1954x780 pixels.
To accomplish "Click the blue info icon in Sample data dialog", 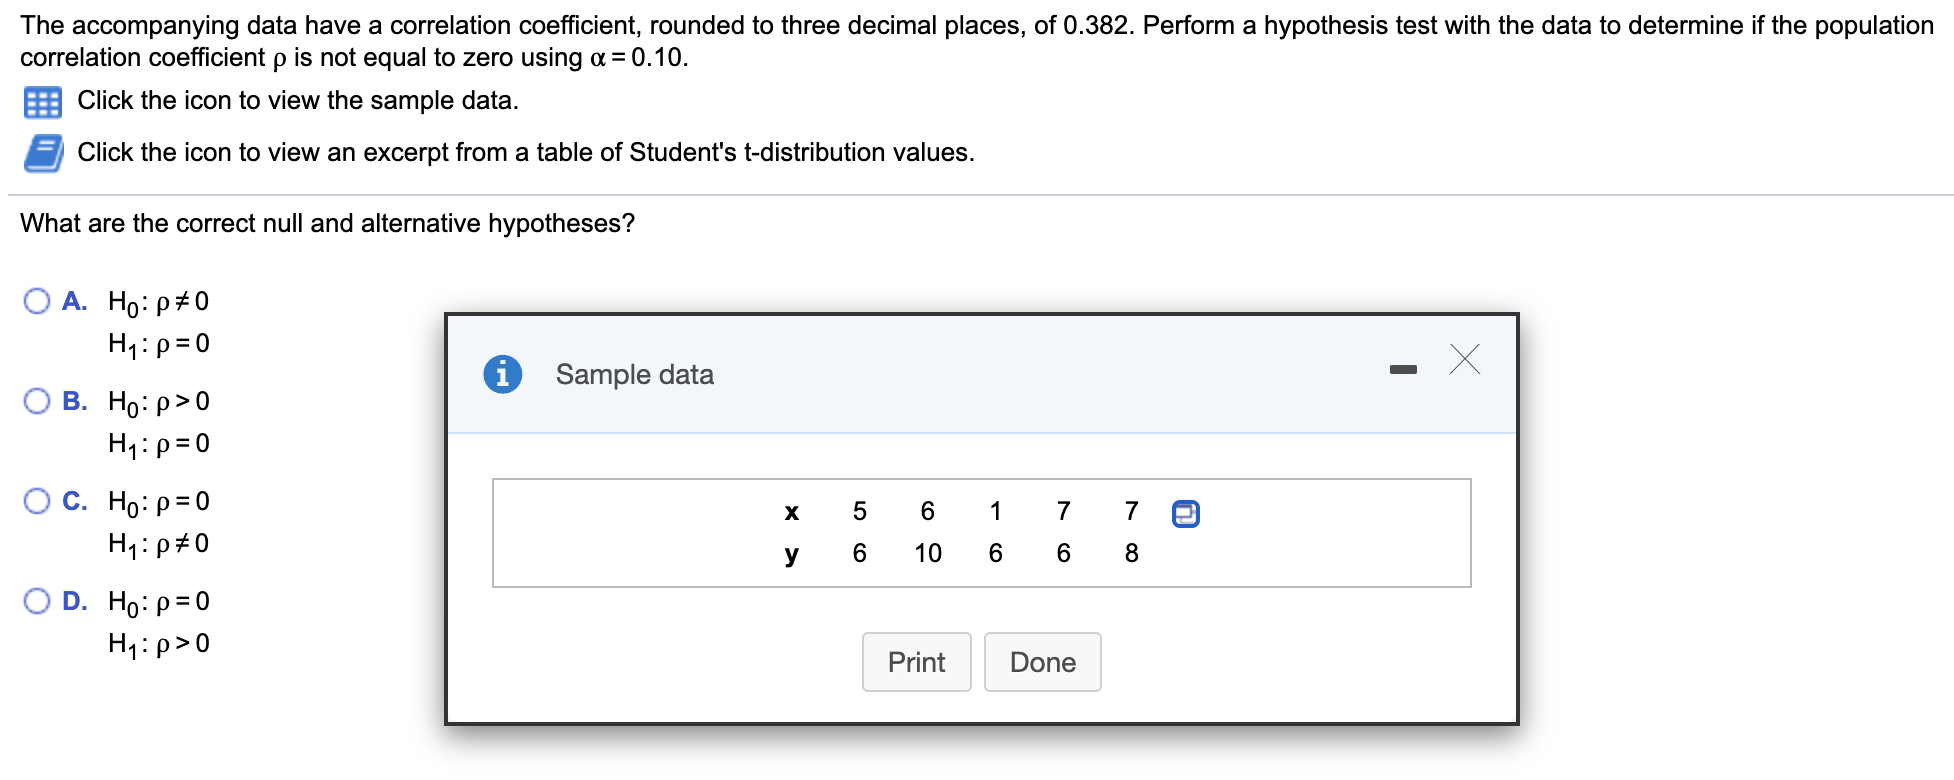I will click(x=503, y=373).
